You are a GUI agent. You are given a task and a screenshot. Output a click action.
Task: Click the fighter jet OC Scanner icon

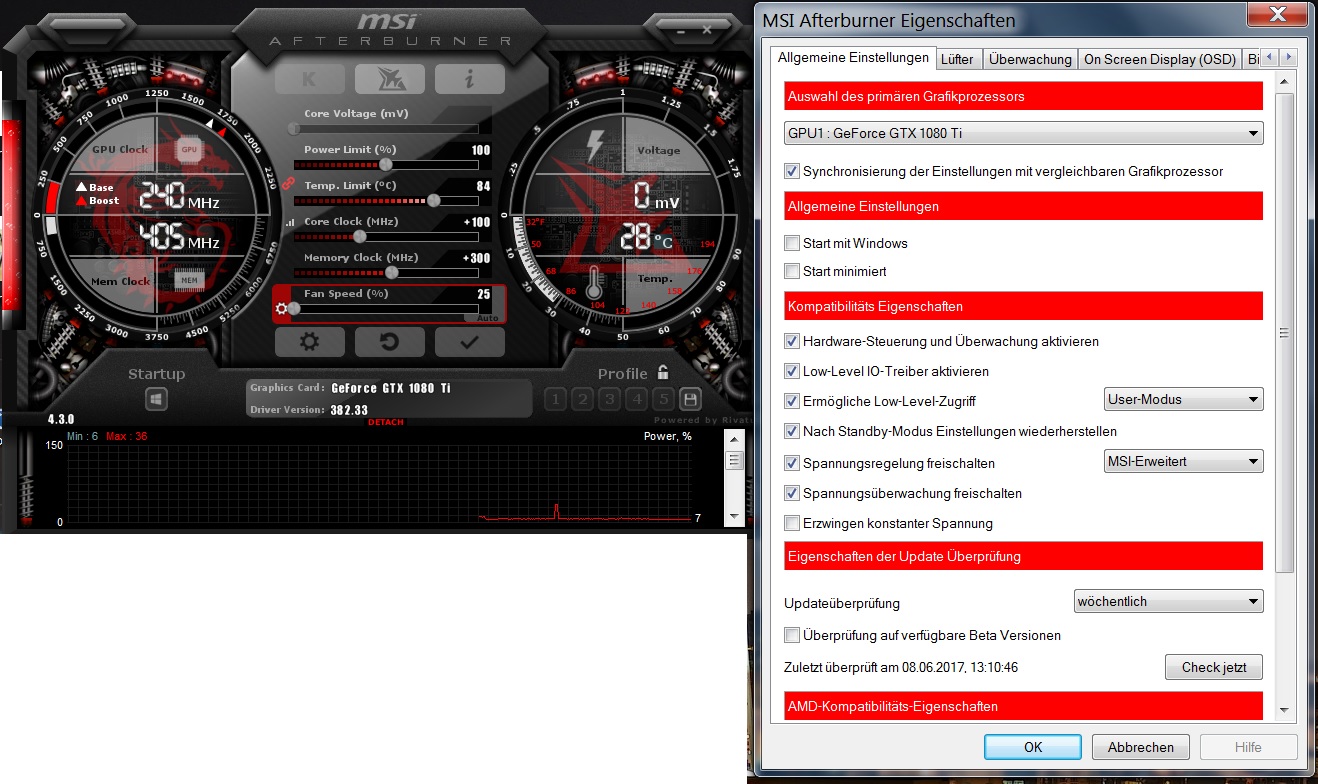(x=389, y=79)
